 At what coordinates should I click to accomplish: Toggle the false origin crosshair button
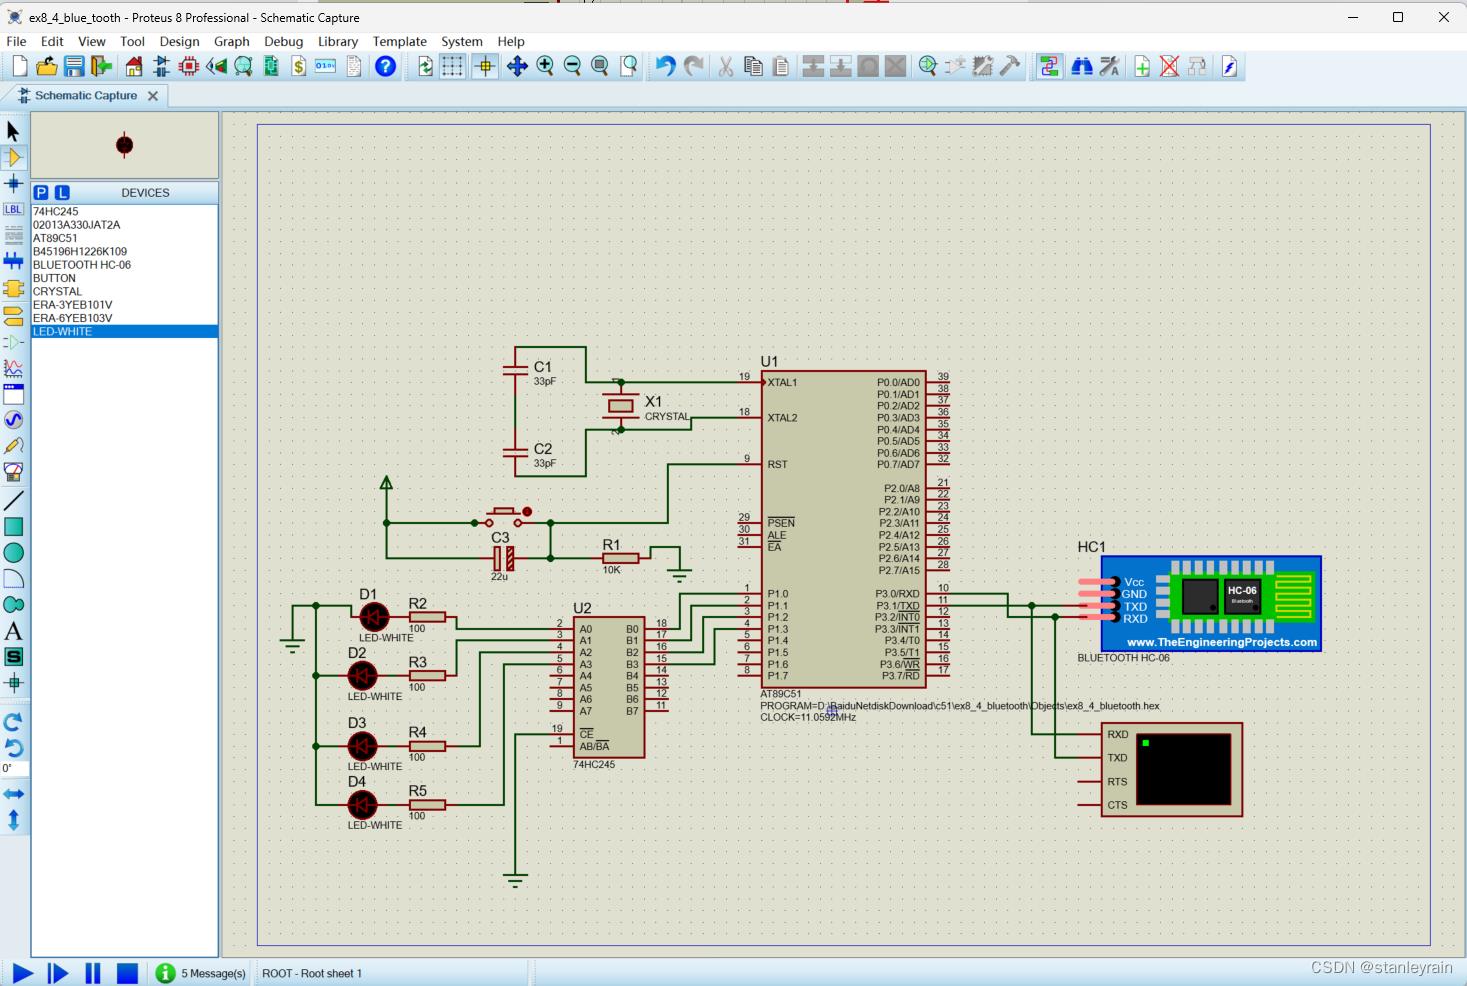click(485, 67)
